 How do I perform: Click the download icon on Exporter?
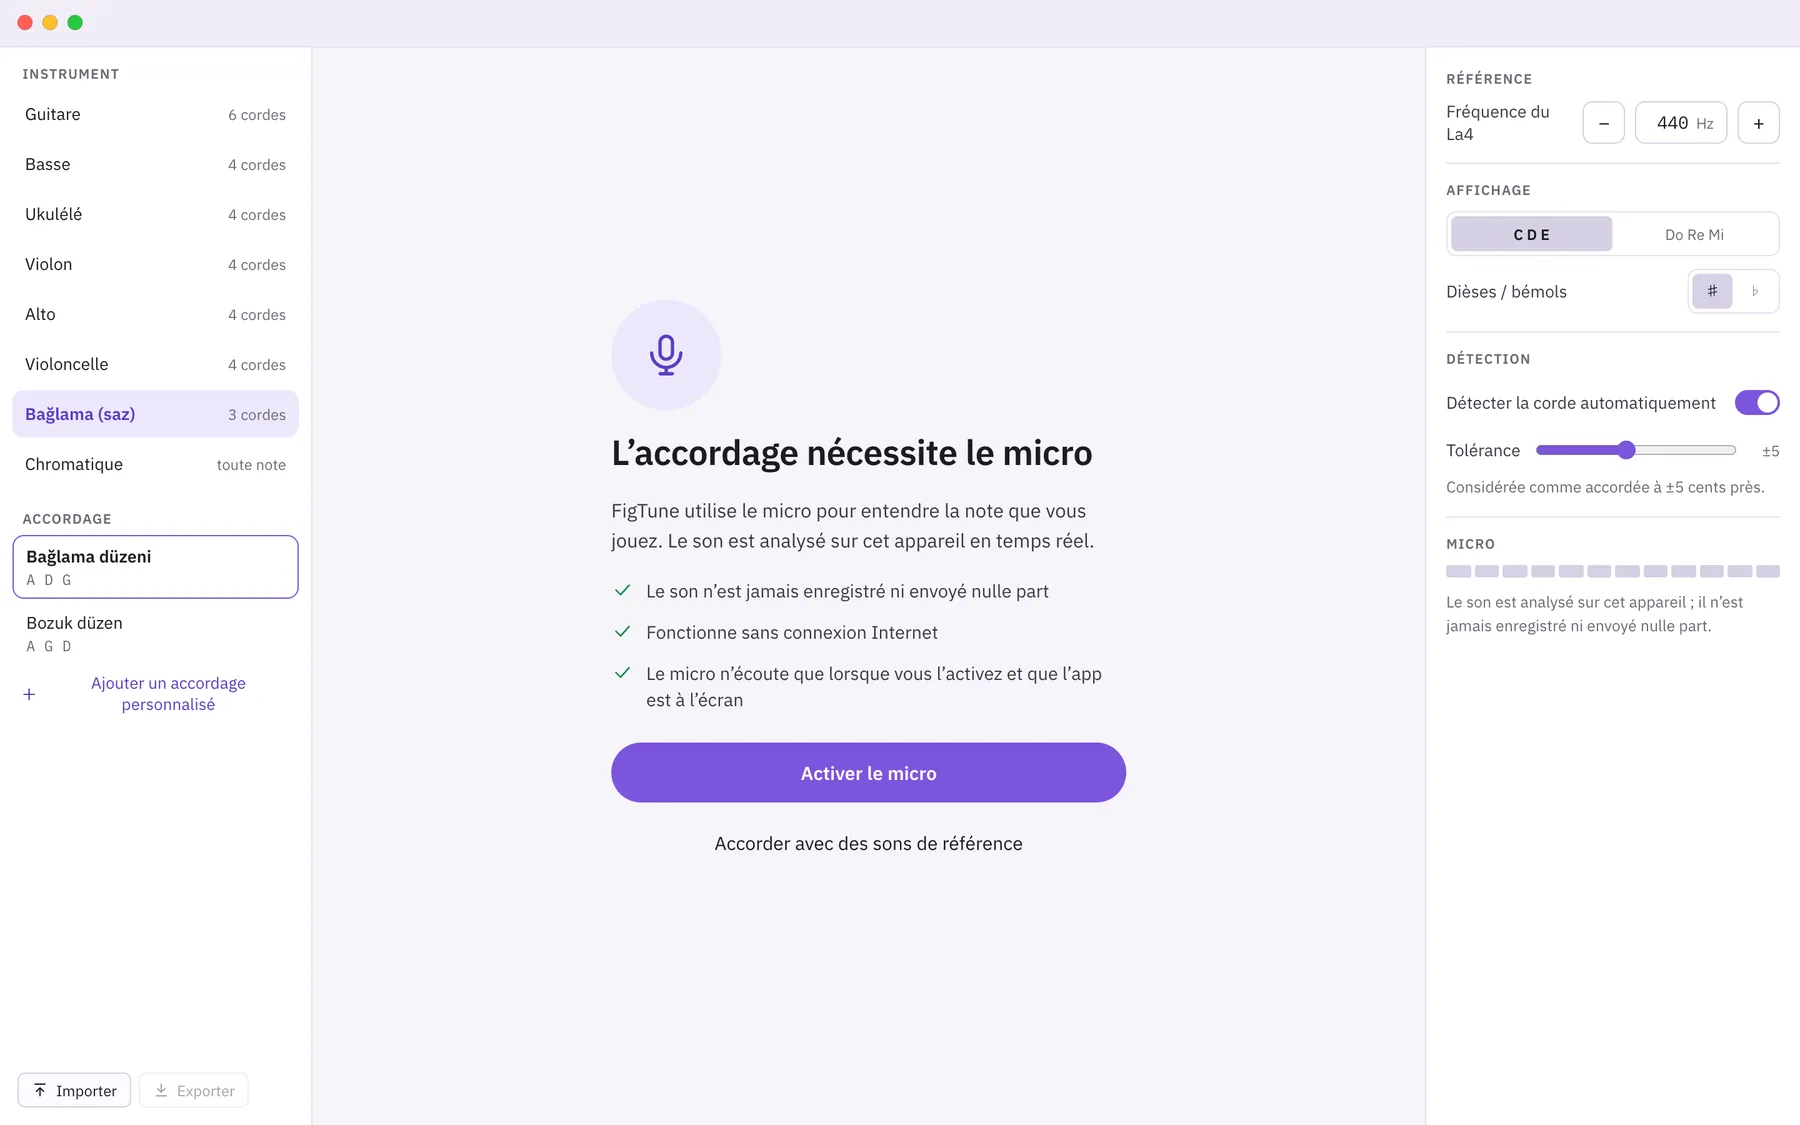pos(161,1090)
